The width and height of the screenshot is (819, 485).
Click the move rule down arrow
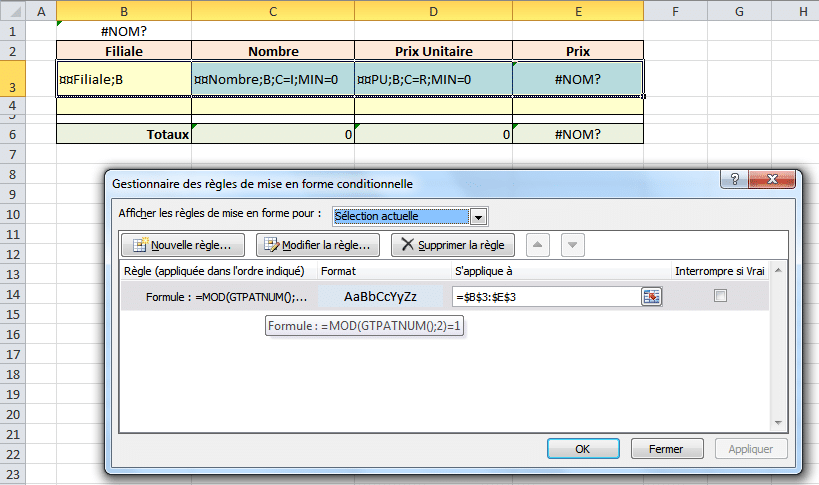coord(572,245)
